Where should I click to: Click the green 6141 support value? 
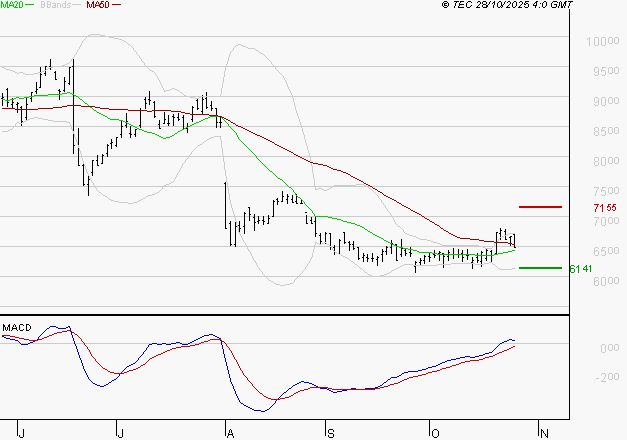point(581,269)
